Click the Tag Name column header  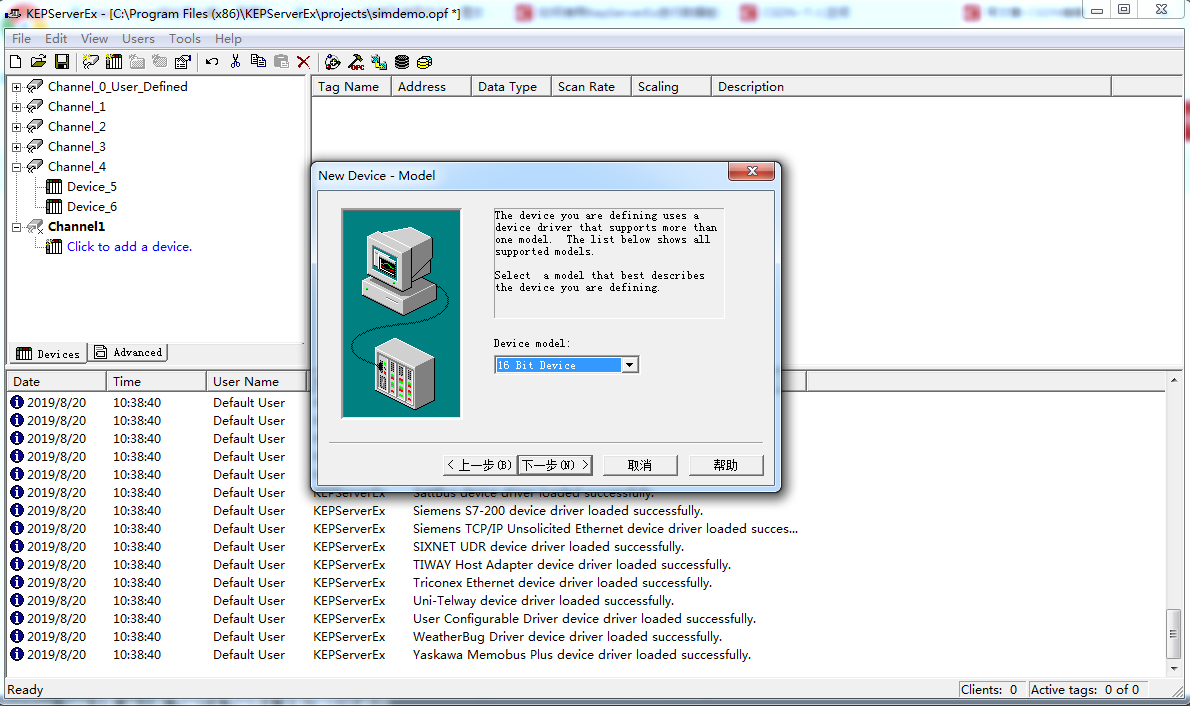coord(351,87)
